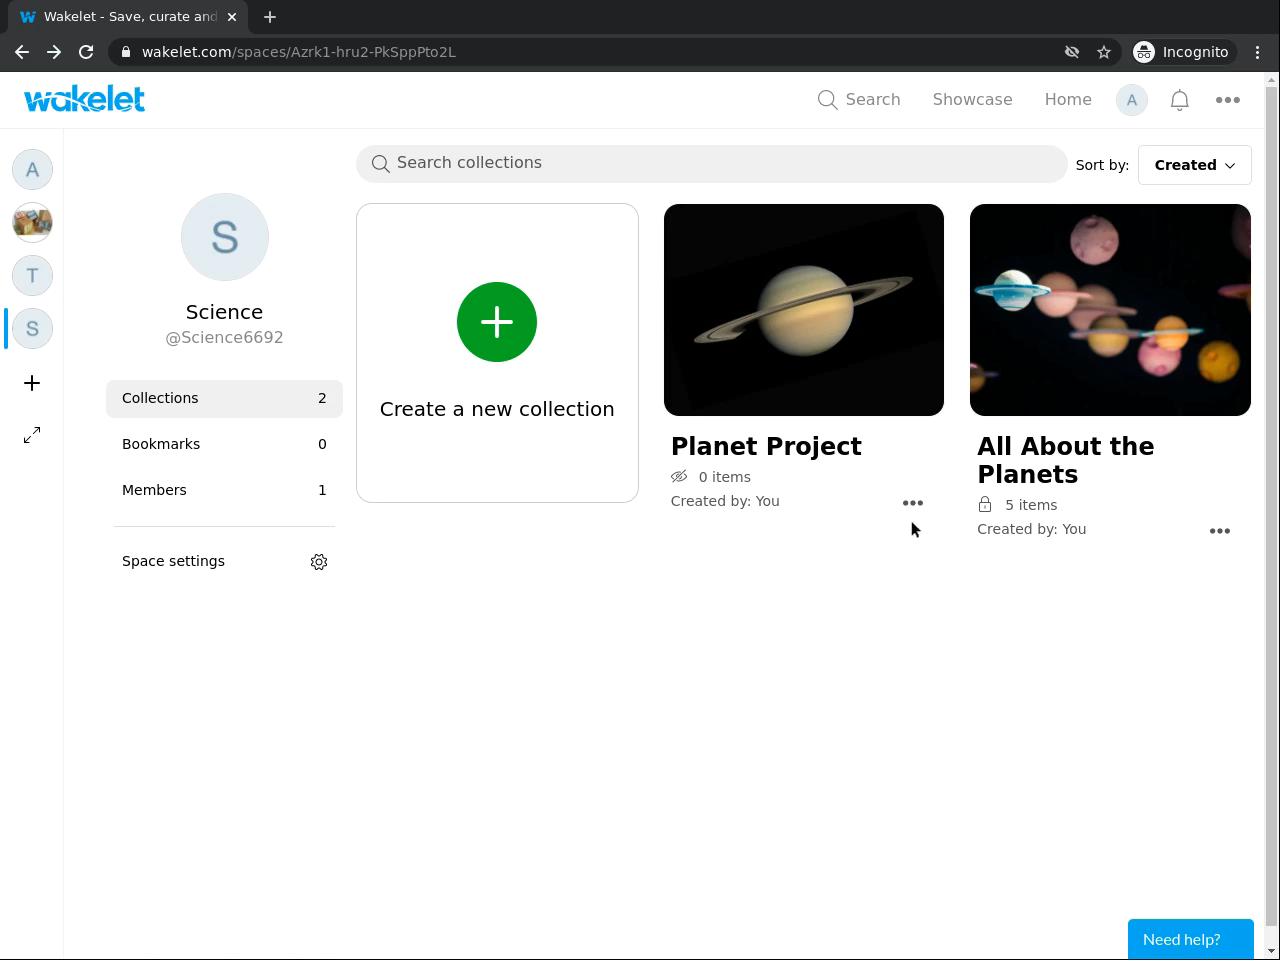Click the notifications bell icon
Image resolution: width=1280 pixels, height=960 pixels.
(1180, 100)
